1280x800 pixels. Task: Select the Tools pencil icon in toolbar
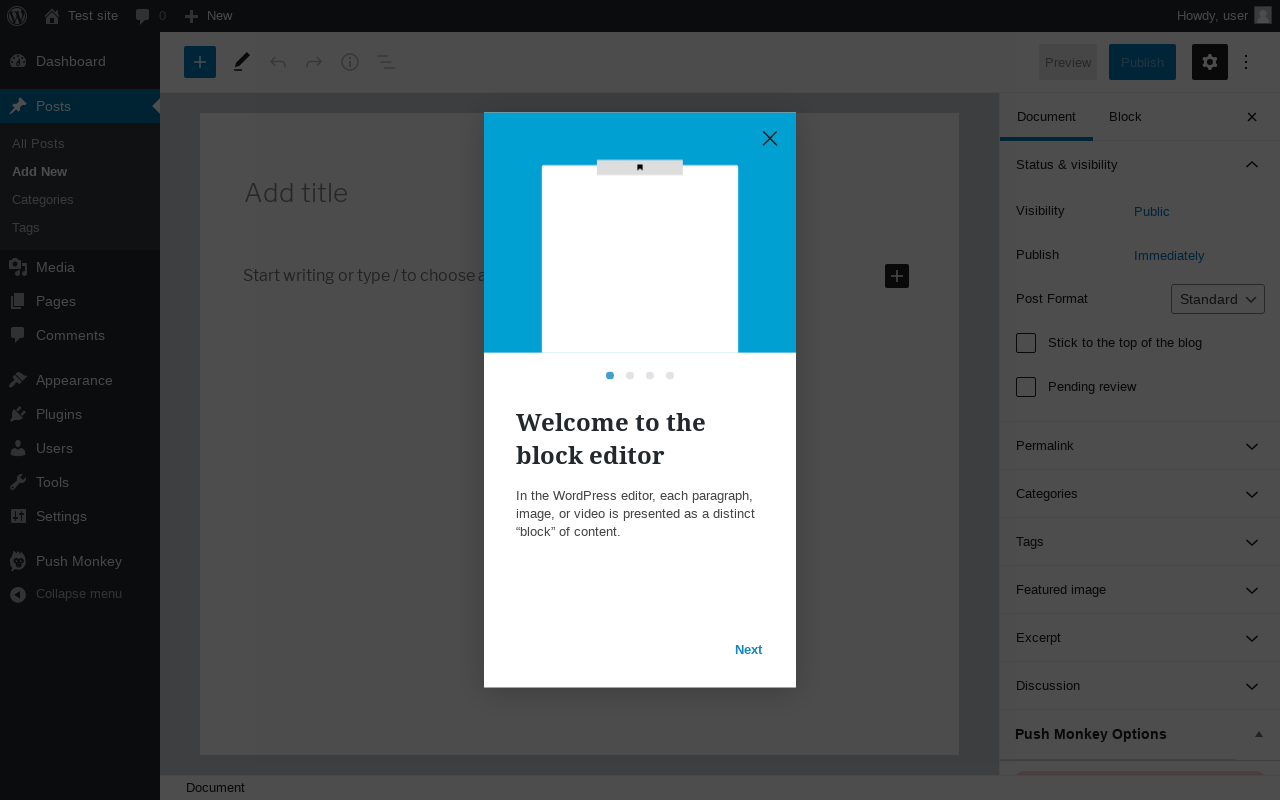[242, 62]
